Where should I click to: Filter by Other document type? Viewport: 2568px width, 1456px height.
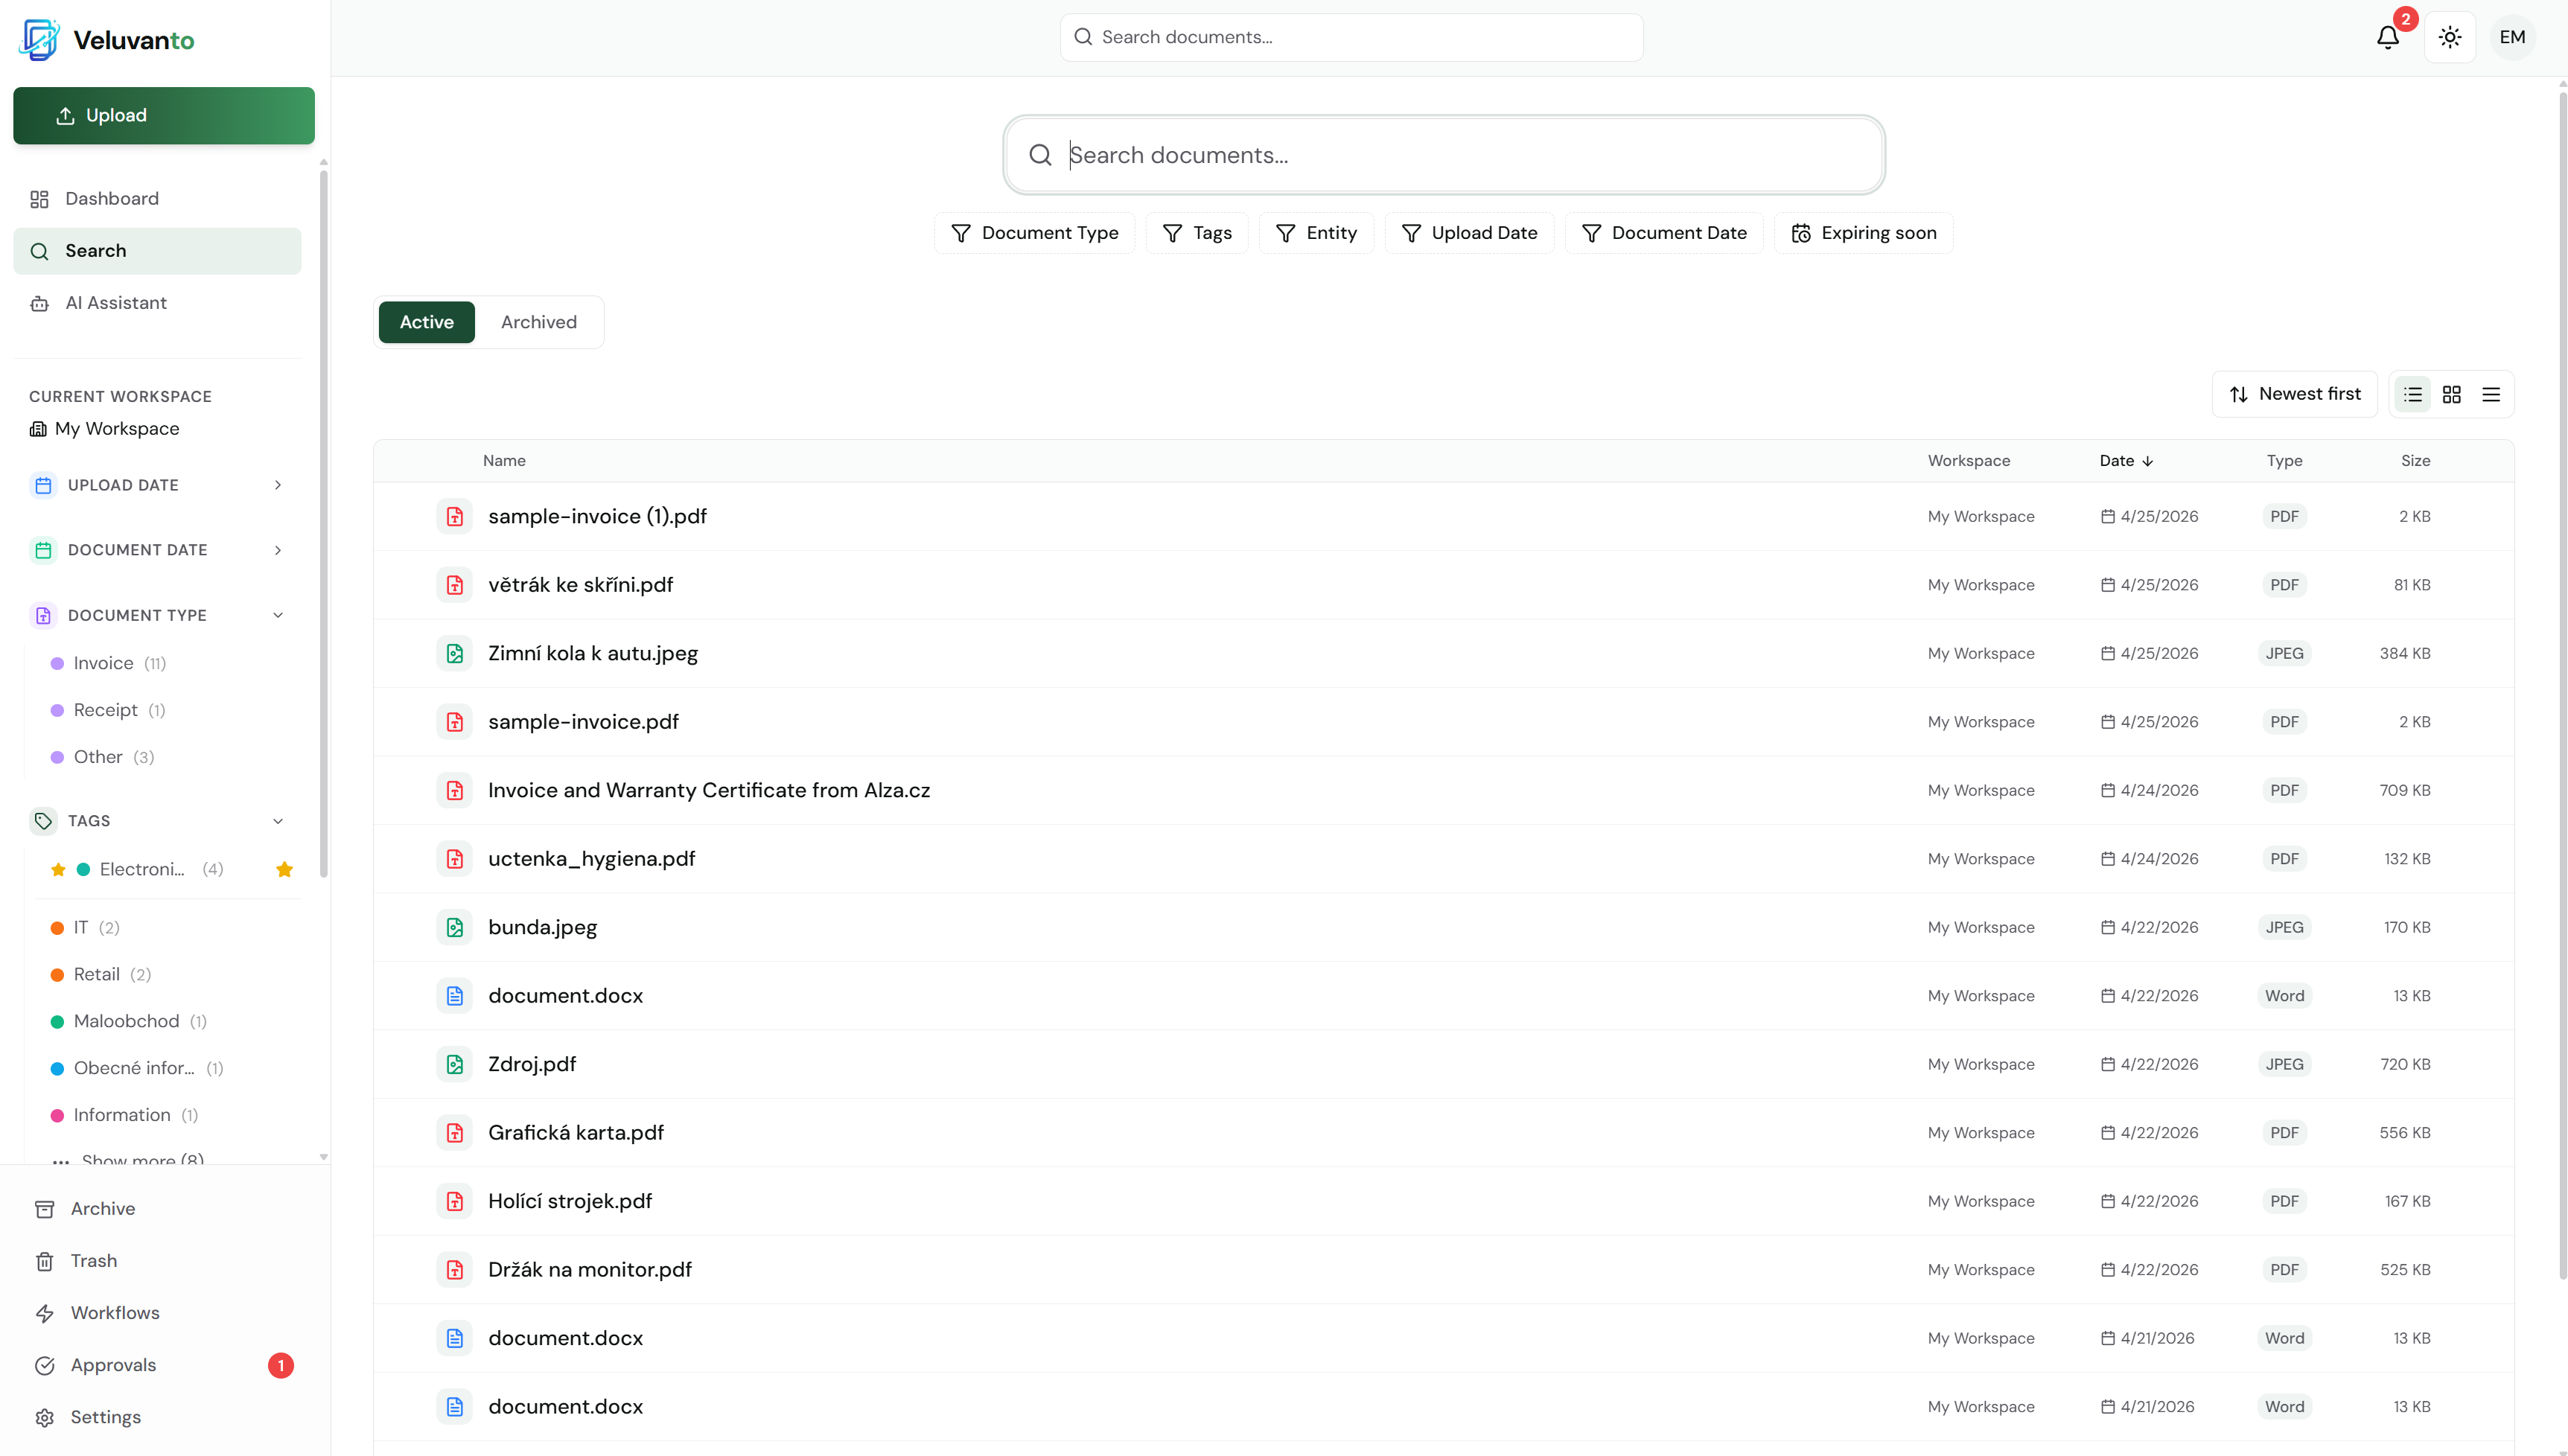(102, 757)
